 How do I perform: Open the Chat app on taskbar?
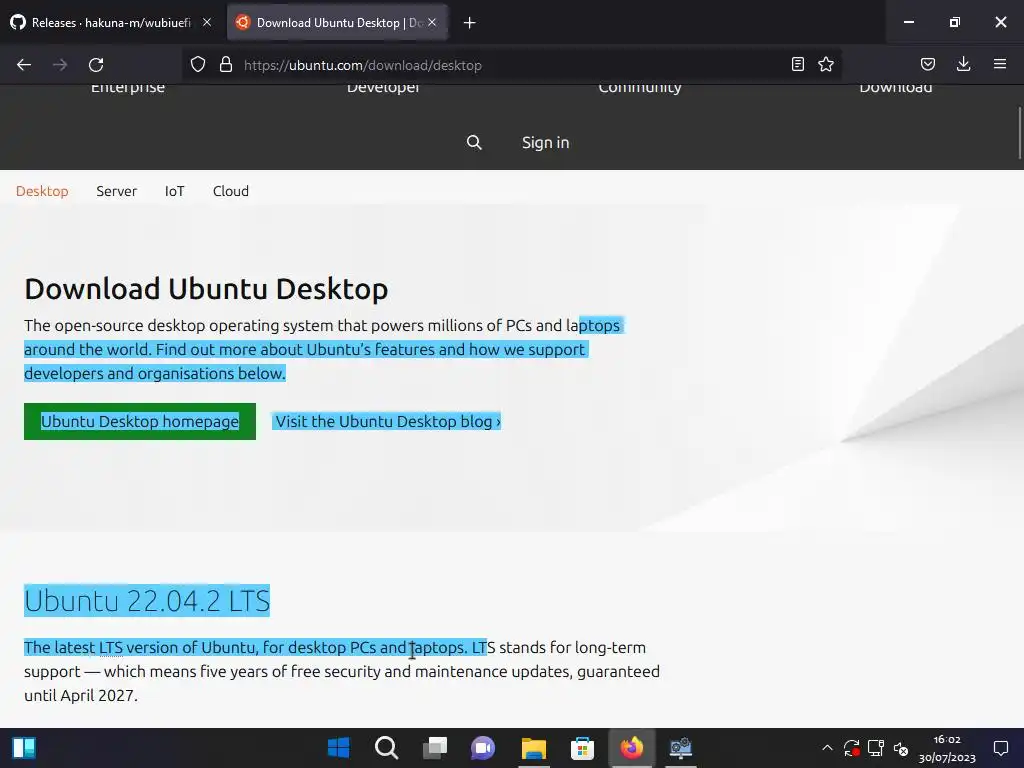point(483,748)
